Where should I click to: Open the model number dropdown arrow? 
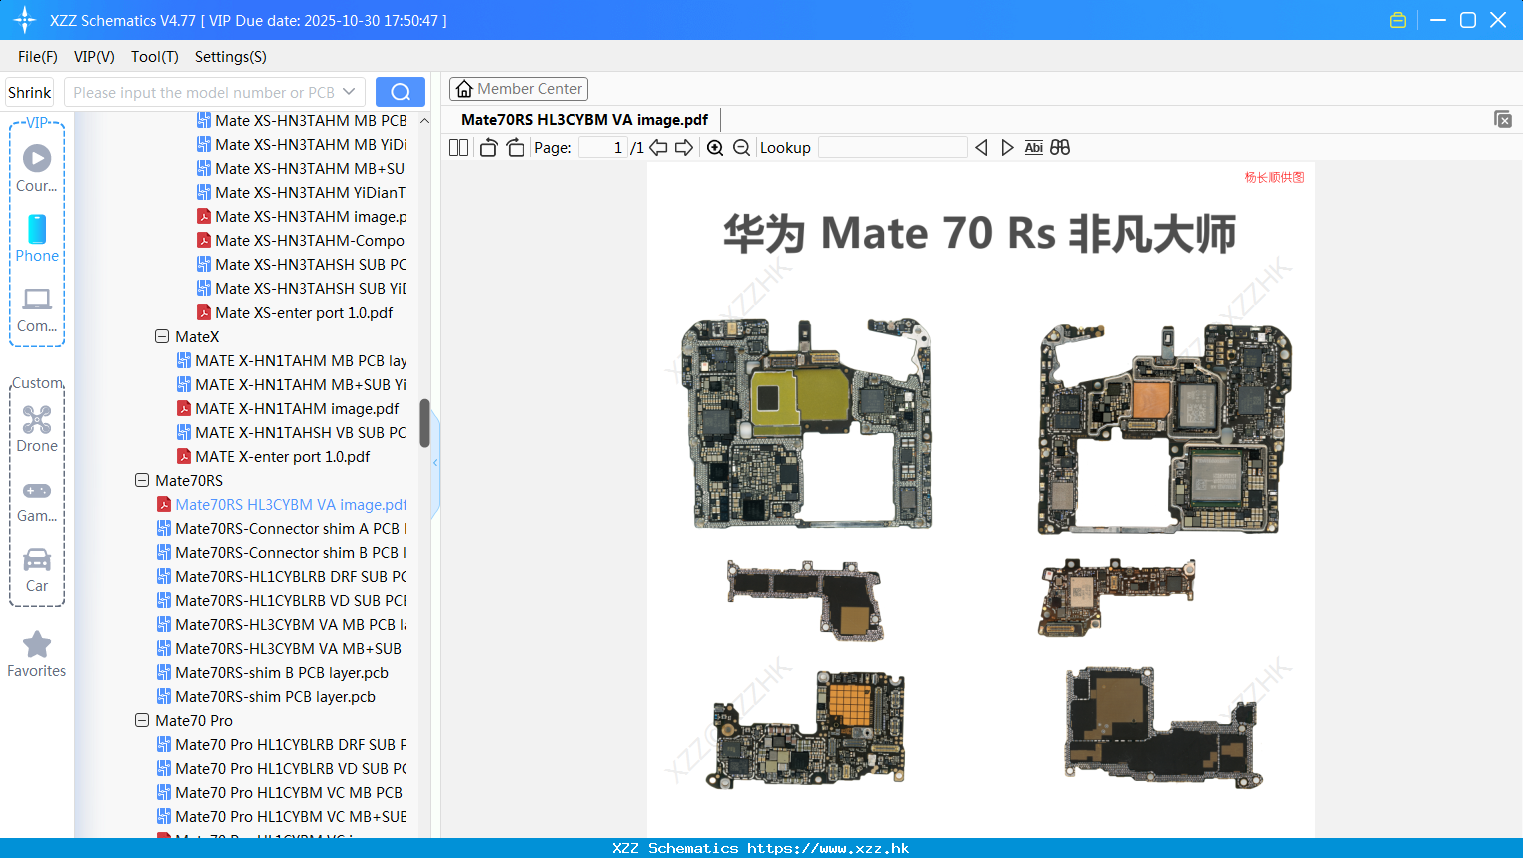[349, 92]
